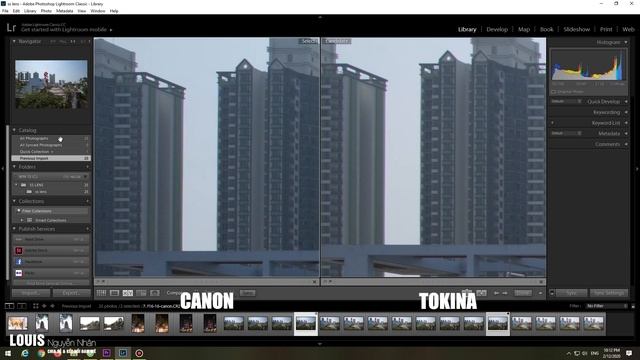Click the Done button in compare toolbar

pyautogui.click(x=523, y=293)
